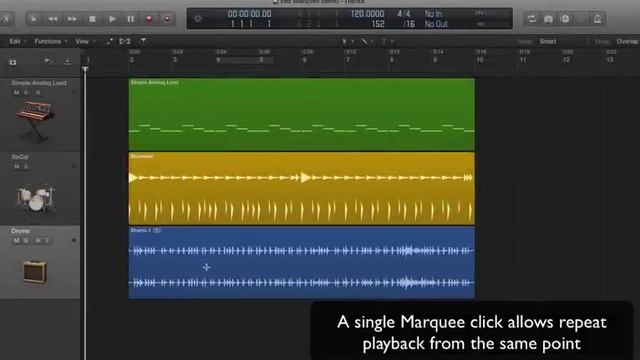Screen dimensions: 640x360
Task: Click the Go to Beginning transport button
Action: [34, 19]
